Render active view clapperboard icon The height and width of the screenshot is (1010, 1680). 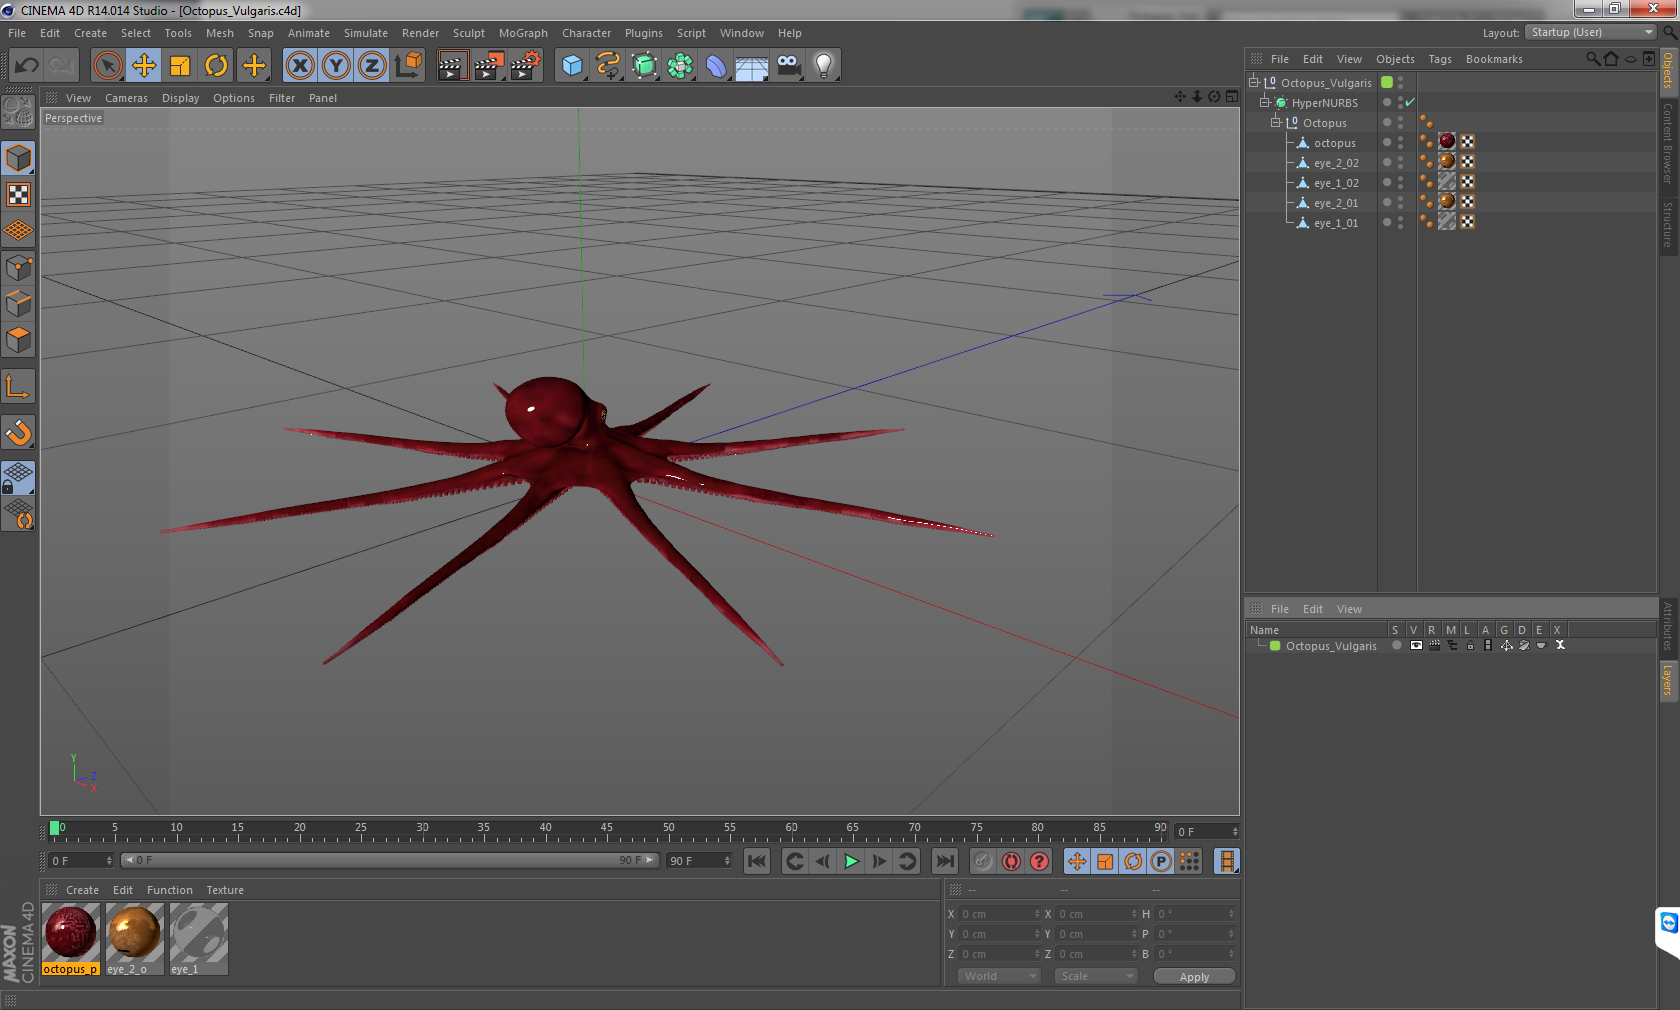[452, 66]
